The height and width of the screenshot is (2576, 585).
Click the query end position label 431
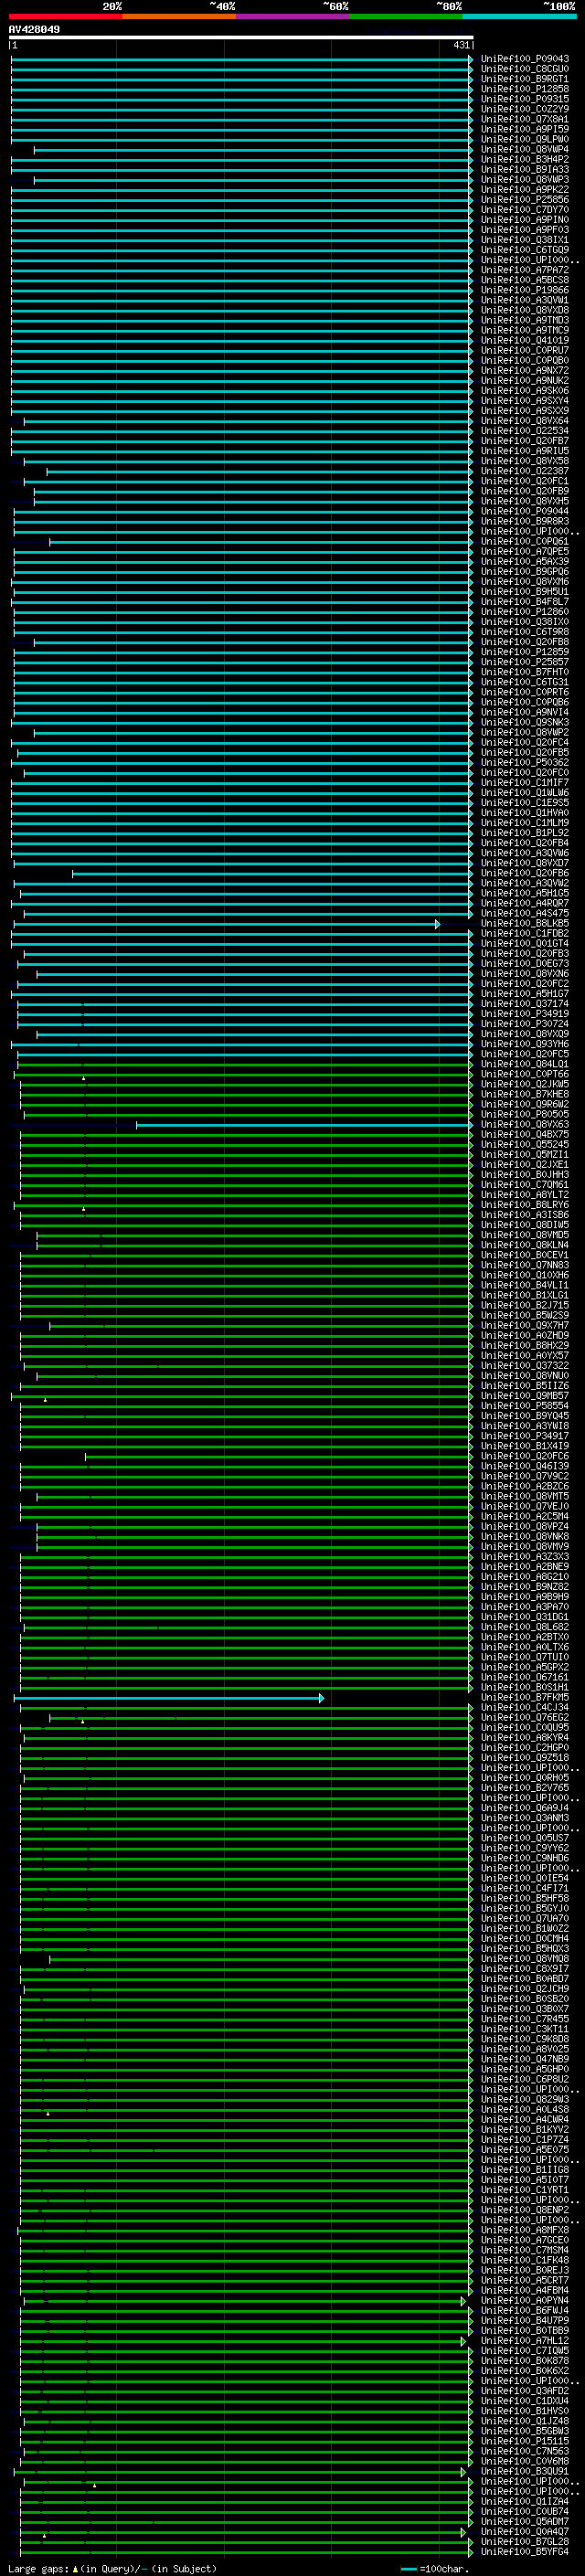(x=461, y=45)
